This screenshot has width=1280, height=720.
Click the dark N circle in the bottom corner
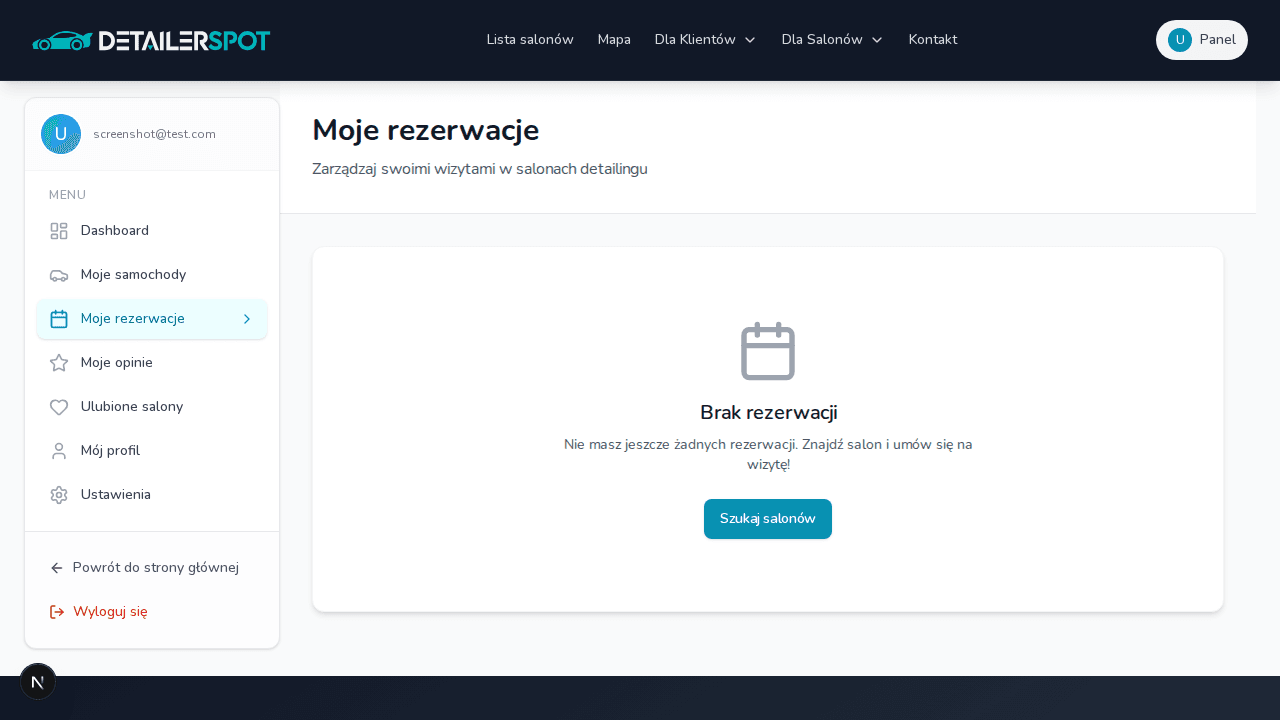38,681
